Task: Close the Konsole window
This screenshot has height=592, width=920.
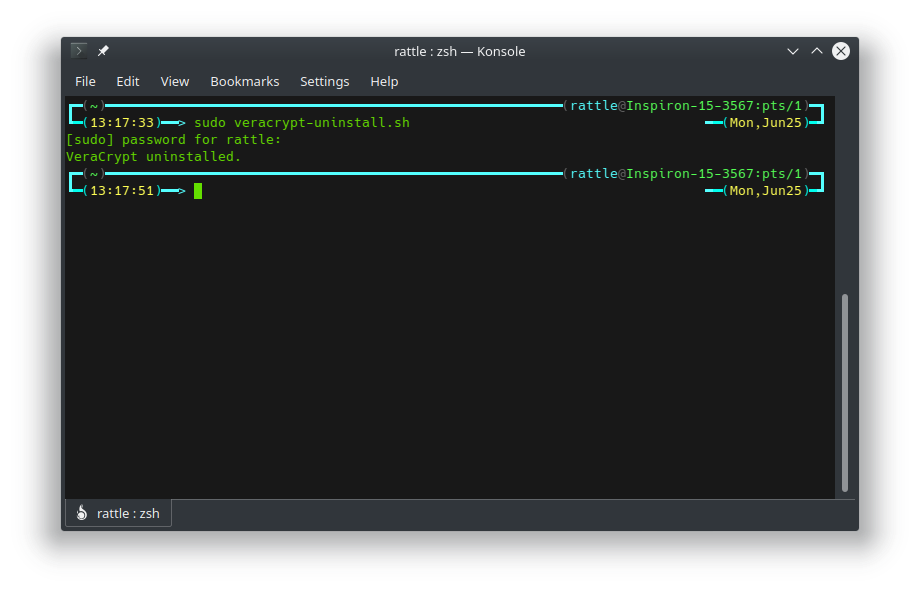Action: (841, 51)
